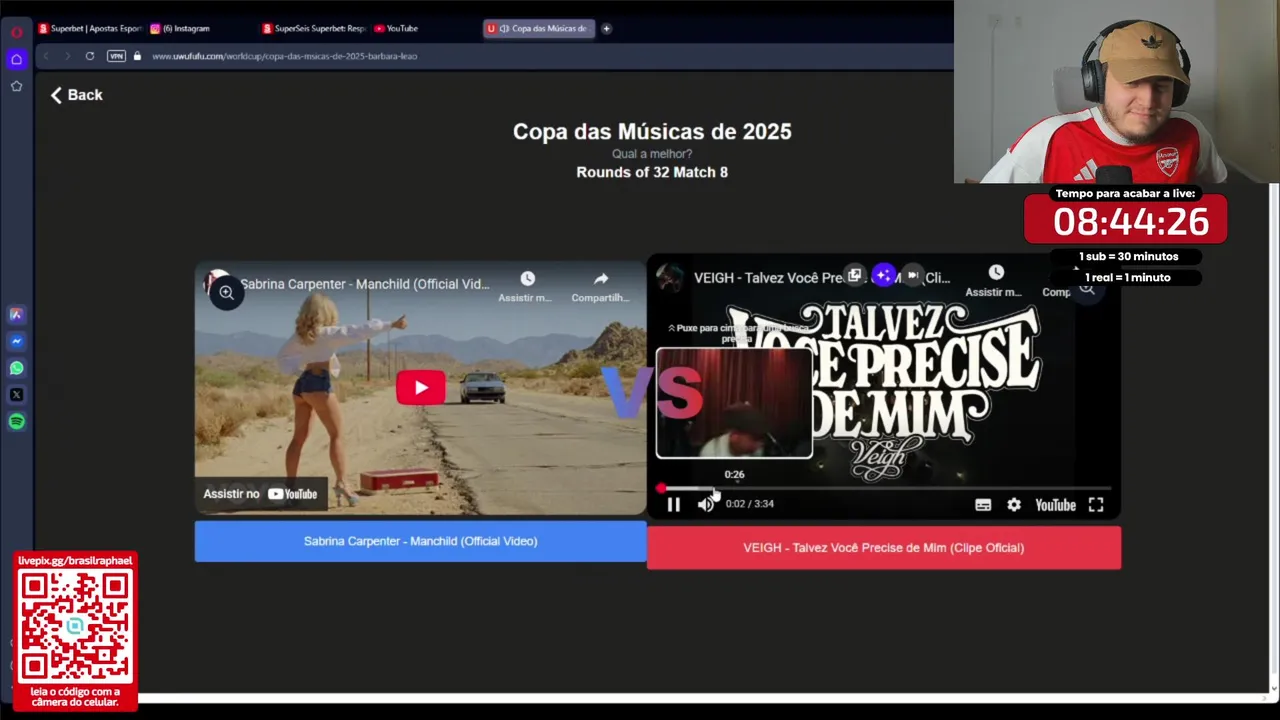Open Spotify from the sidebar
The height and width of the screenshot is (720, 1280).
[16, 422]
